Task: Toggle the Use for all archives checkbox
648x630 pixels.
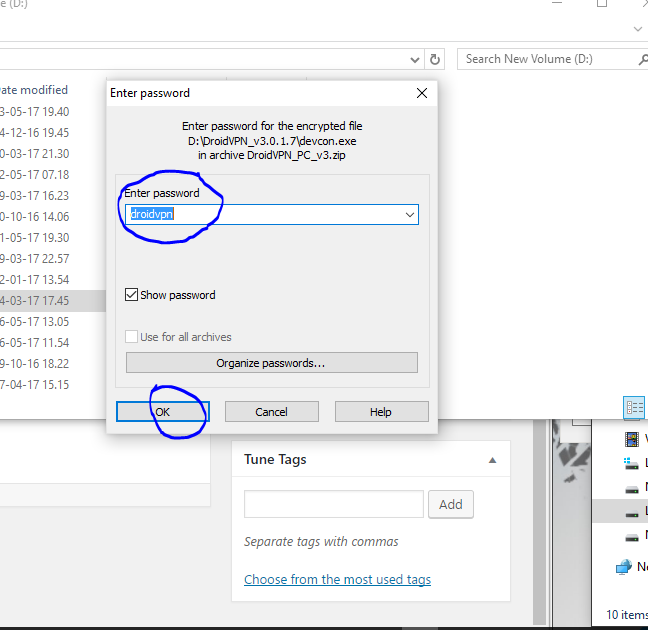Action: (x=131, y=336)
